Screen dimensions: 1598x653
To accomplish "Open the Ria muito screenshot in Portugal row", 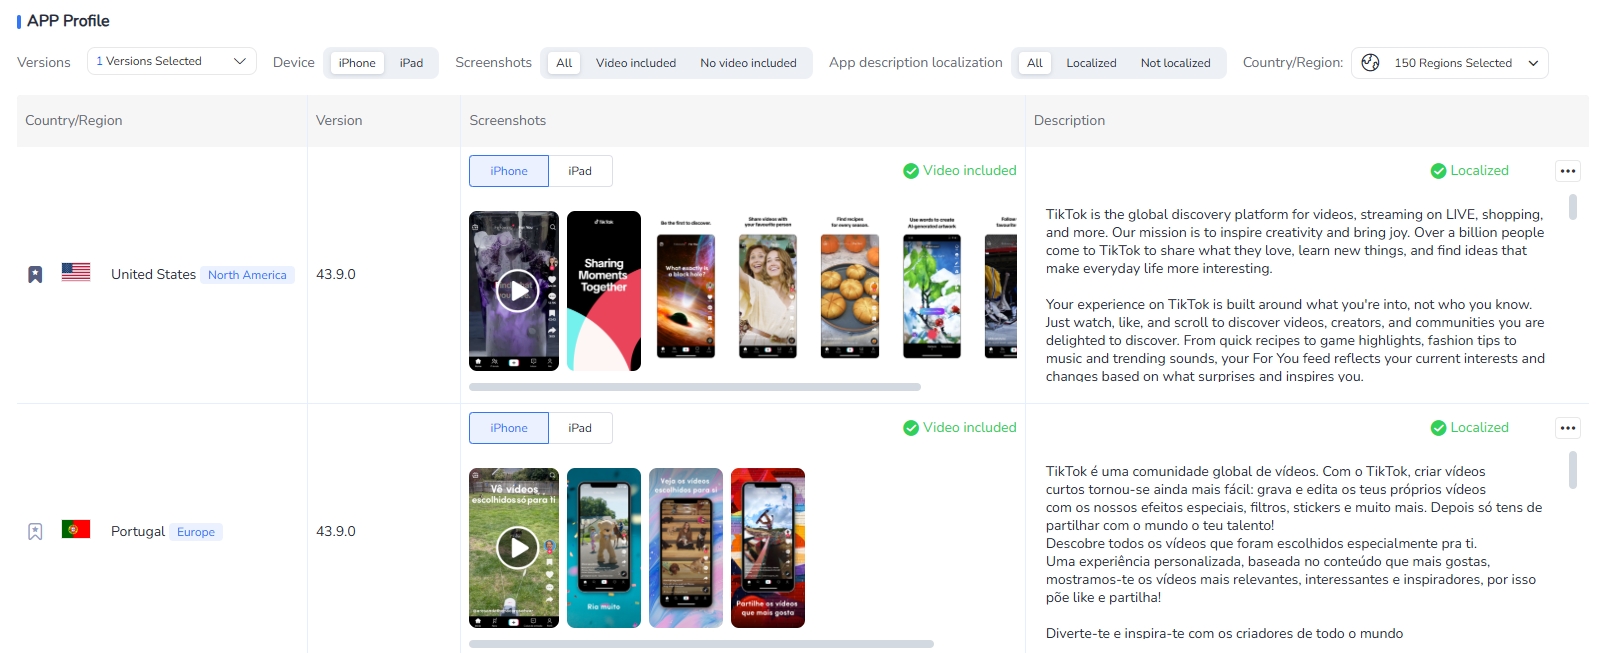I will [604, 548].
